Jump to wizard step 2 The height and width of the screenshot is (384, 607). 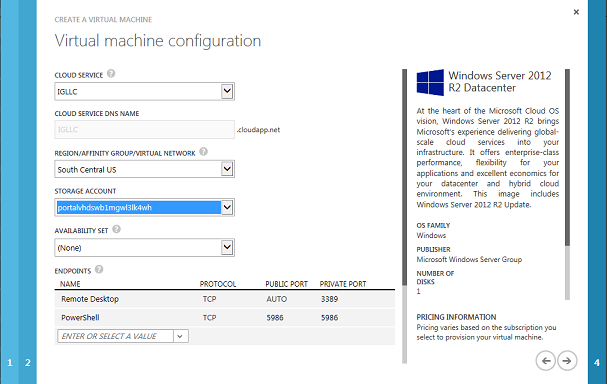point(28,363)
